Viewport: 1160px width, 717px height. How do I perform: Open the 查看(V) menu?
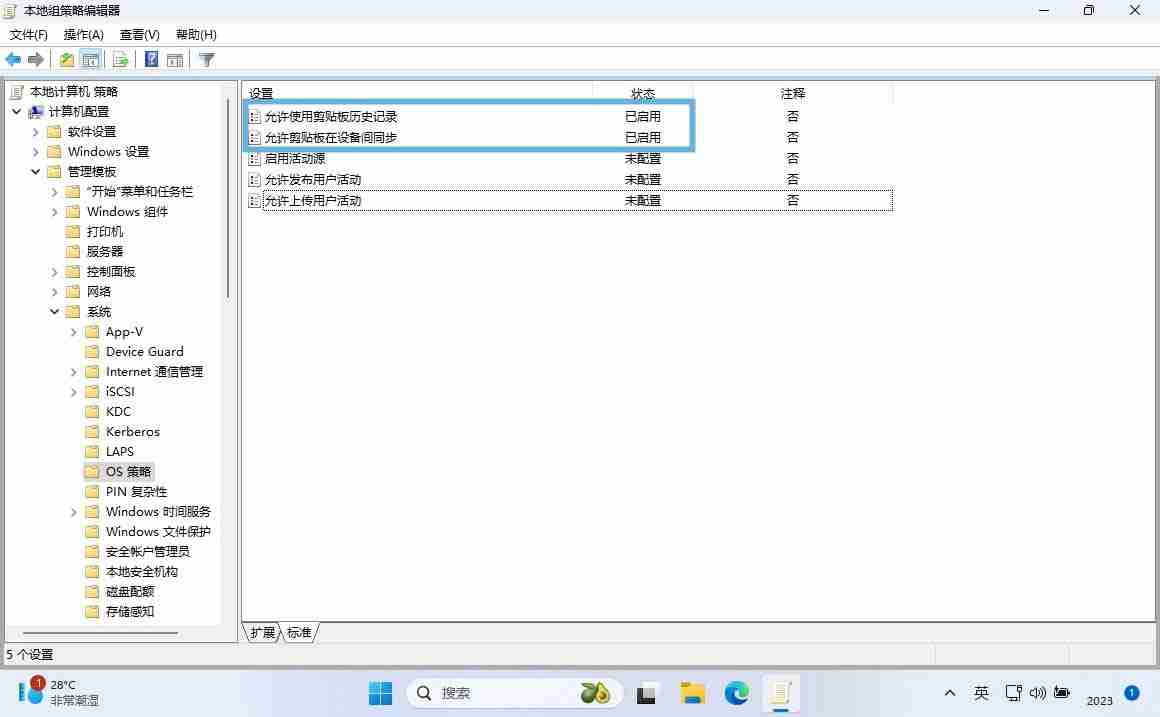point(138,34)
